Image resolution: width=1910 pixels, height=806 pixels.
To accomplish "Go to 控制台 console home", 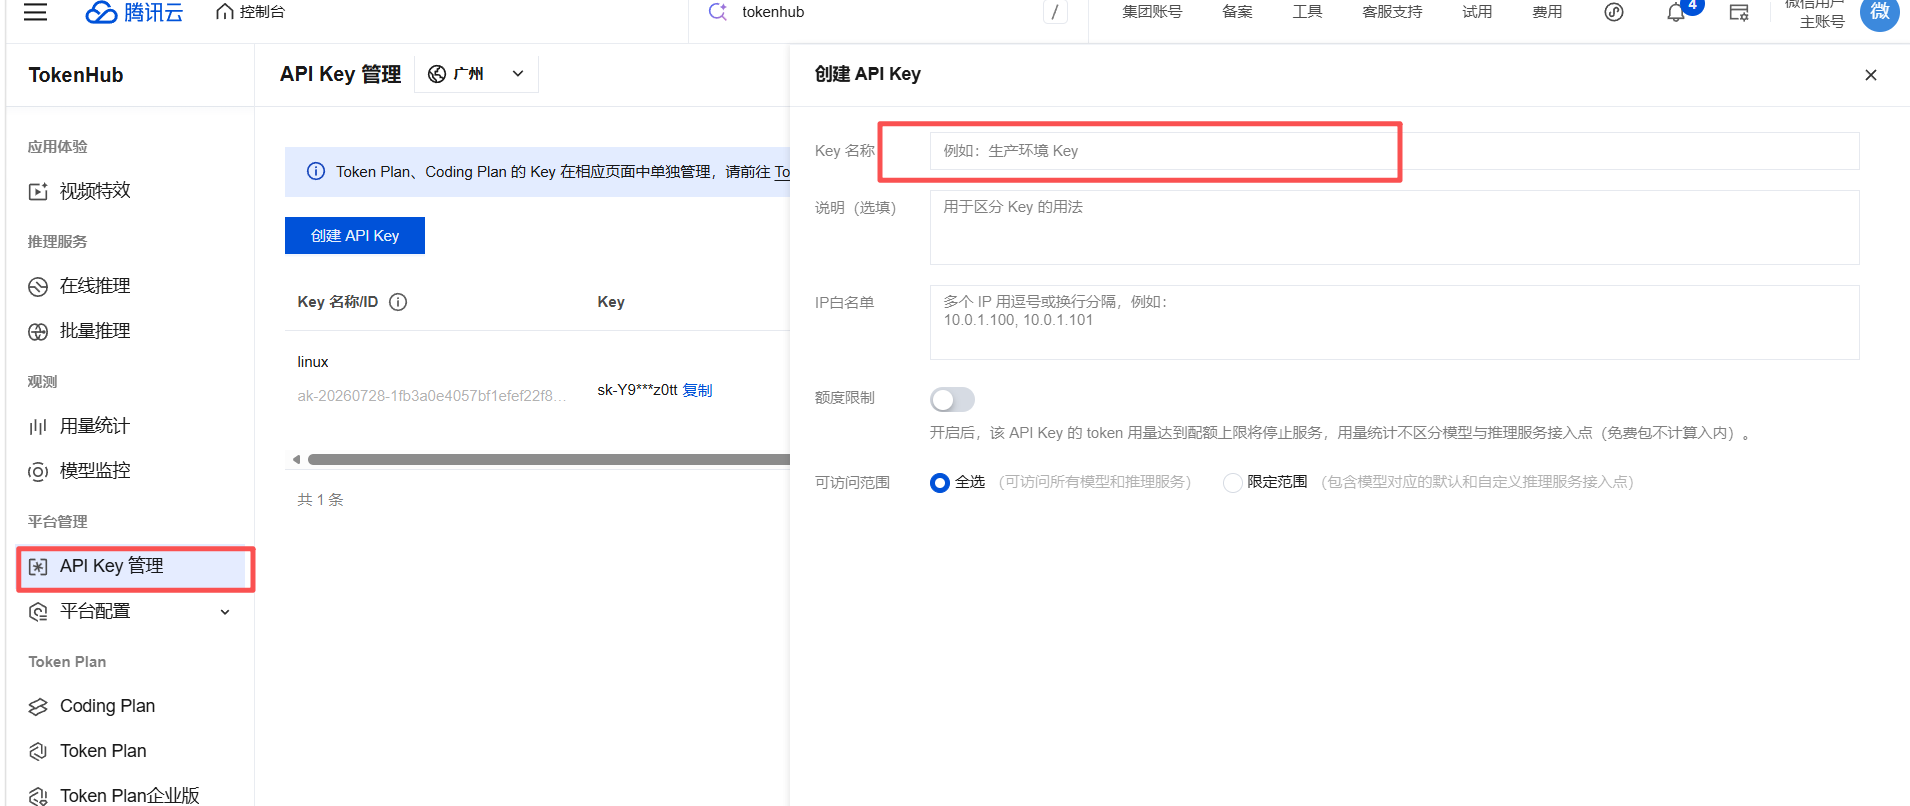I will coord(251,12).
